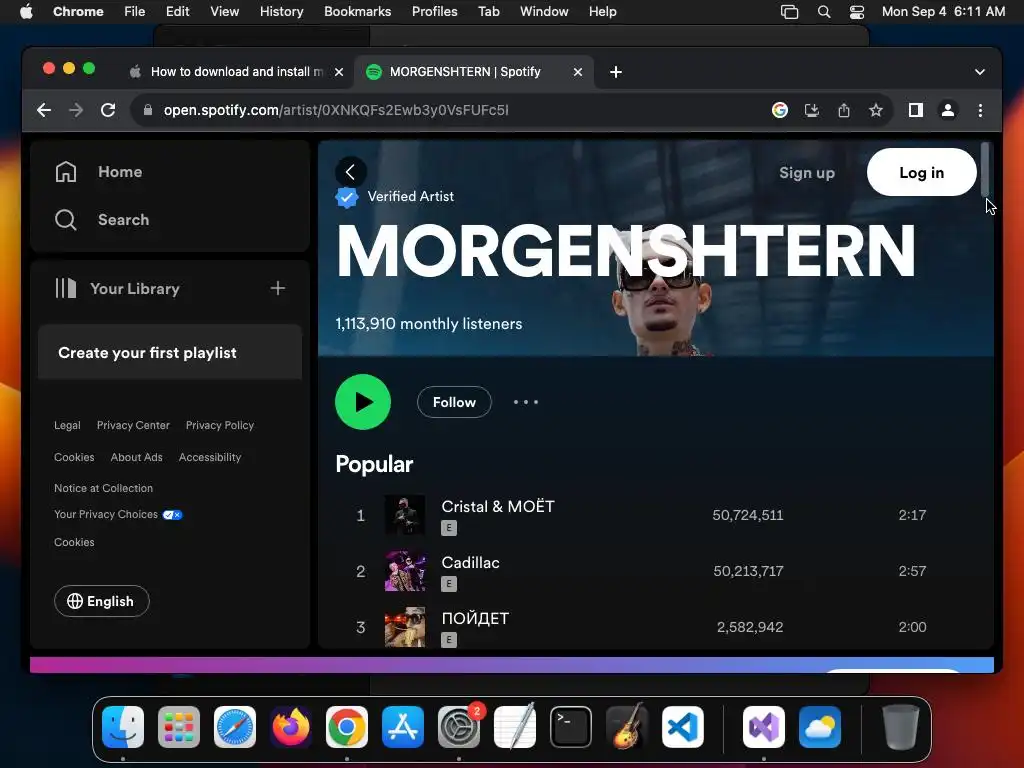Viewport: 1024px width, 768px height.
Task: Launch Safari from the Dock
Action: (x=235, y=727)
